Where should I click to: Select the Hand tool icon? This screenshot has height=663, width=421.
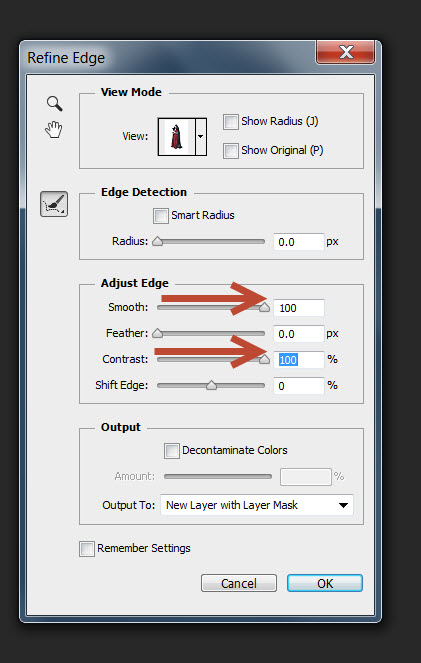coord(54,129)
